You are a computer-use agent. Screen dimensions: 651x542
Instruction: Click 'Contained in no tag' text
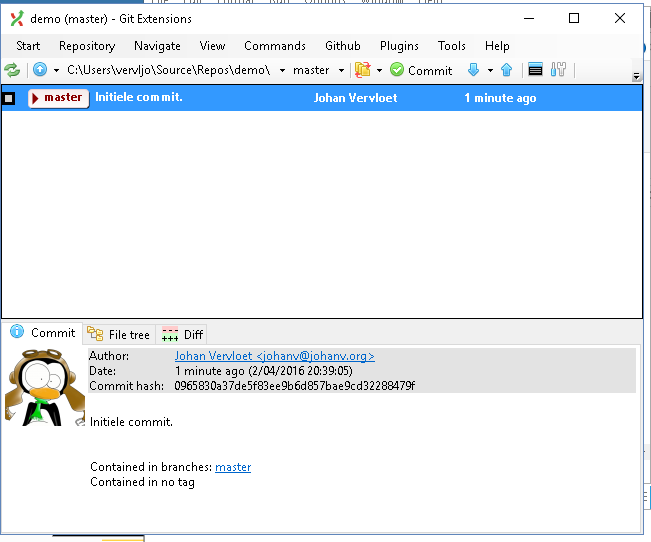tap(142, 482)
